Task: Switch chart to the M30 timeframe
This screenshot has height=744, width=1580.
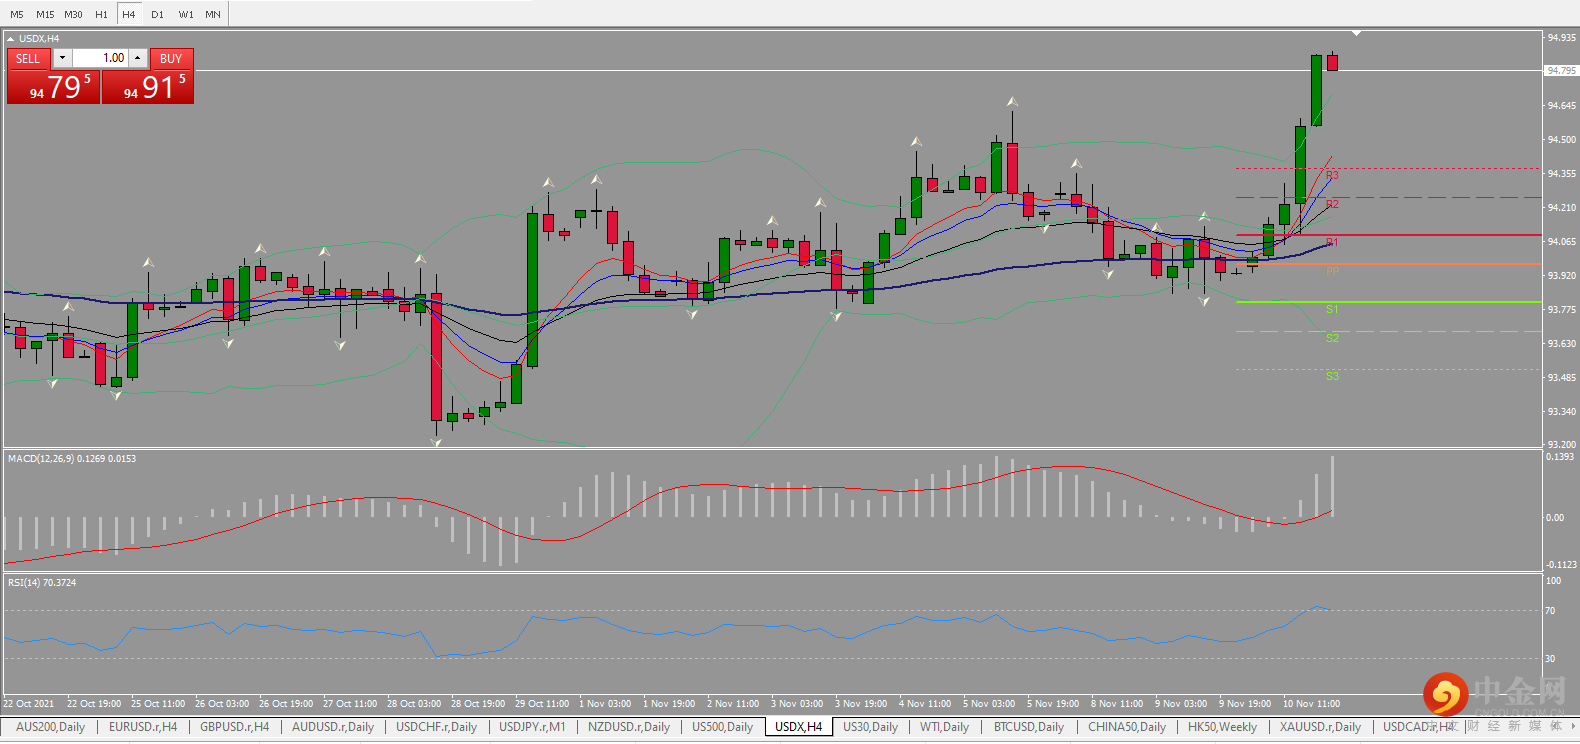Action: click(74, 14)
